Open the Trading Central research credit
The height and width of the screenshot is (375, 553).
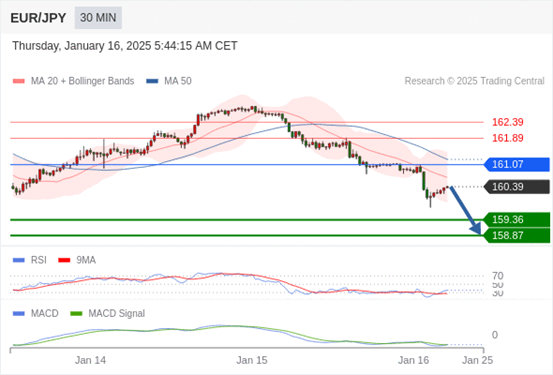coord(474,81)
